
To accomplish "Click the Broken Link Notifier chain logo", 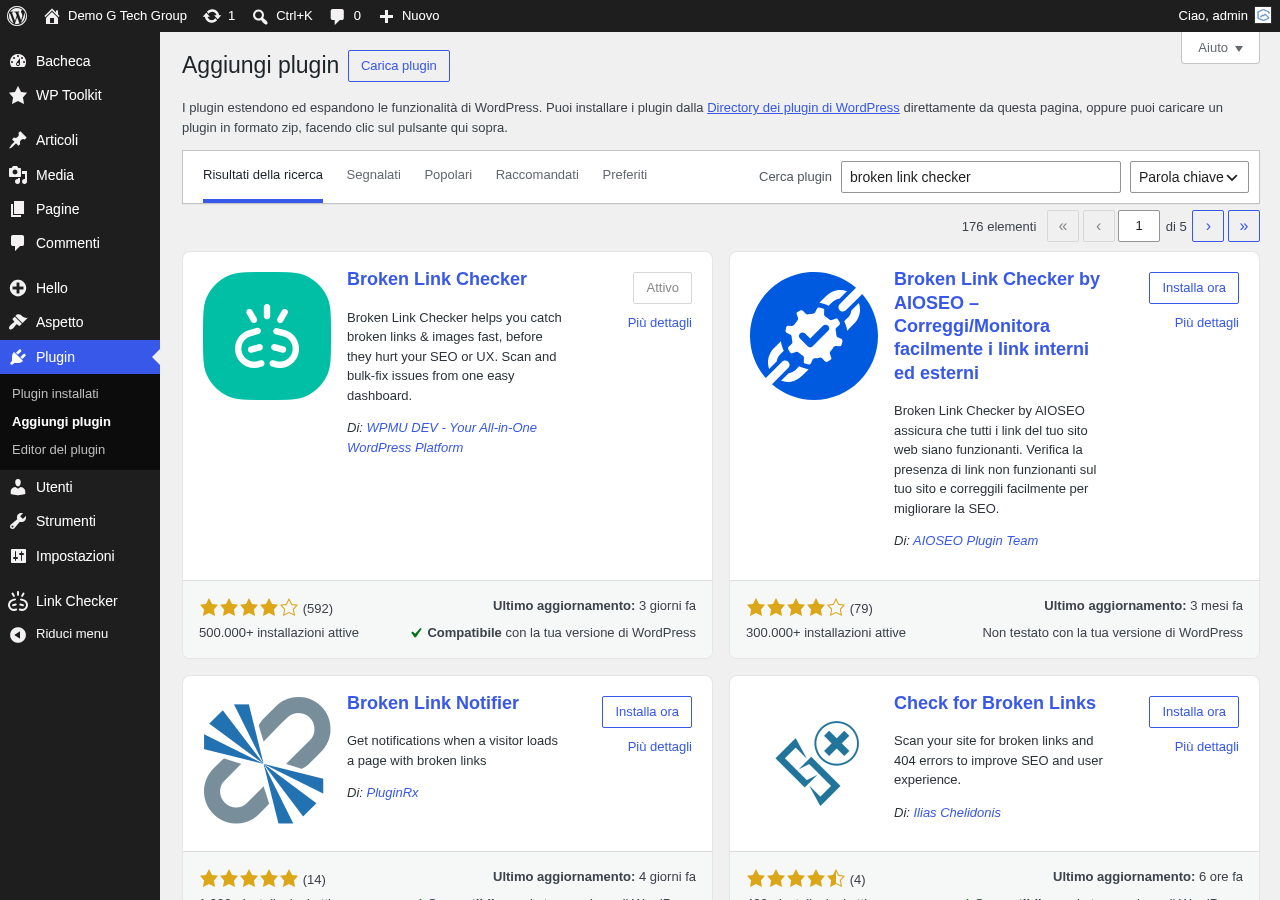I will click(x=267, y=760).
